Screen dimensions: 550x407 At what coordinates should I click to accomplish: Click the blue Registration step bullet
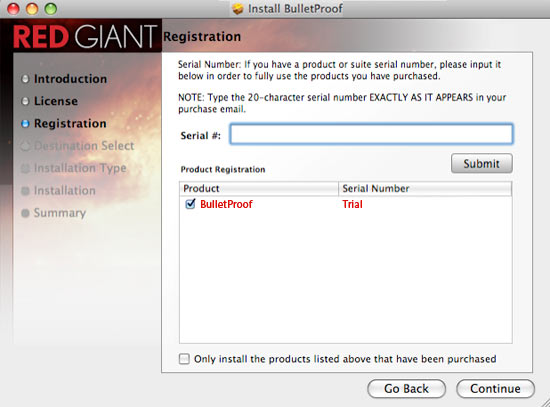click(25, 124)
